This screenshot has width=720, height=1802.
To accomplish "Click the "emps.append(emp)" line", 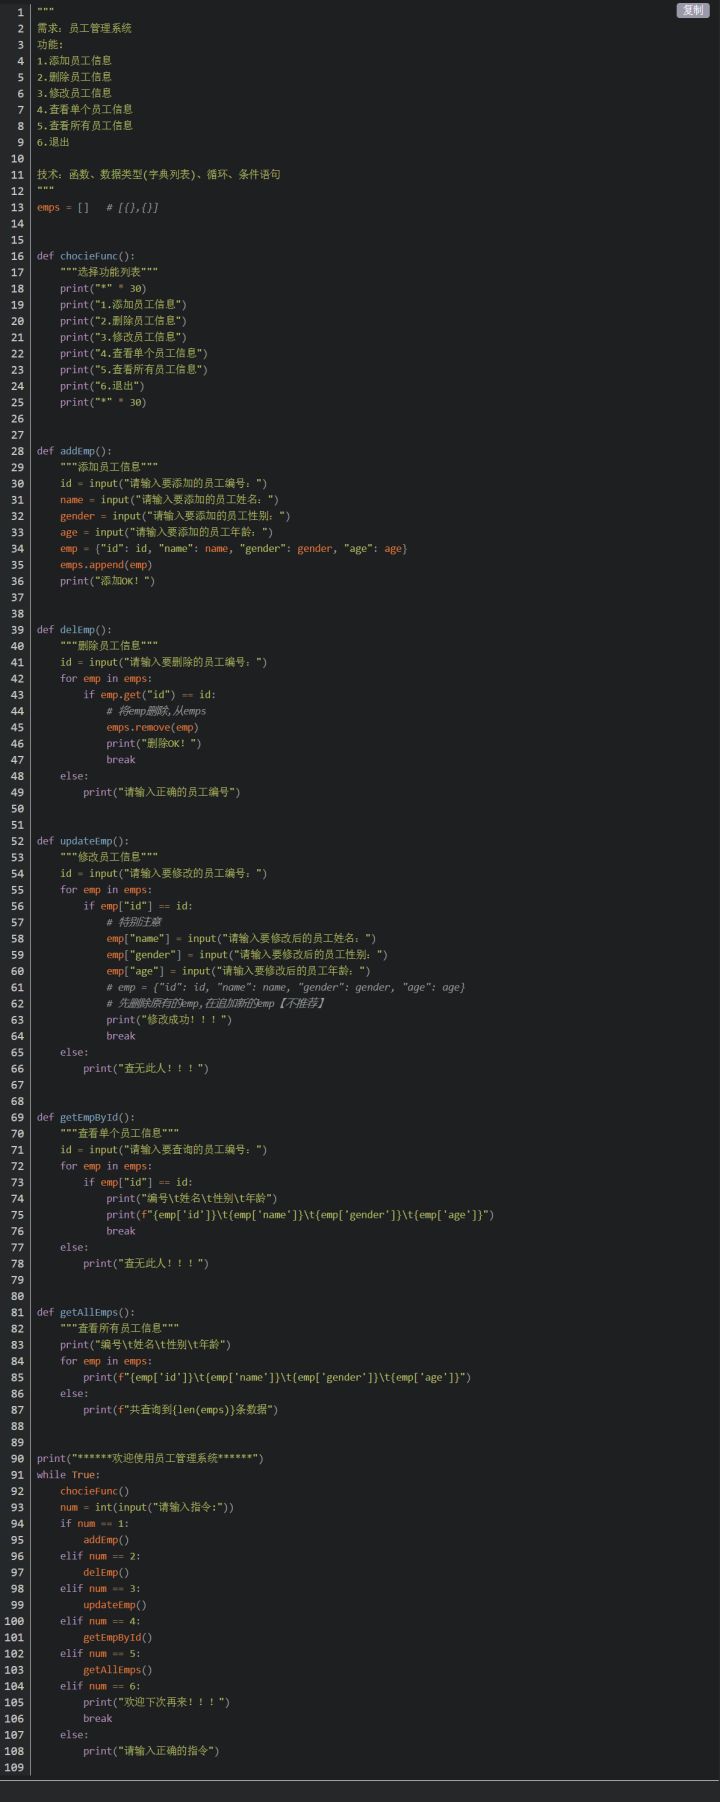I will point(106,564).
